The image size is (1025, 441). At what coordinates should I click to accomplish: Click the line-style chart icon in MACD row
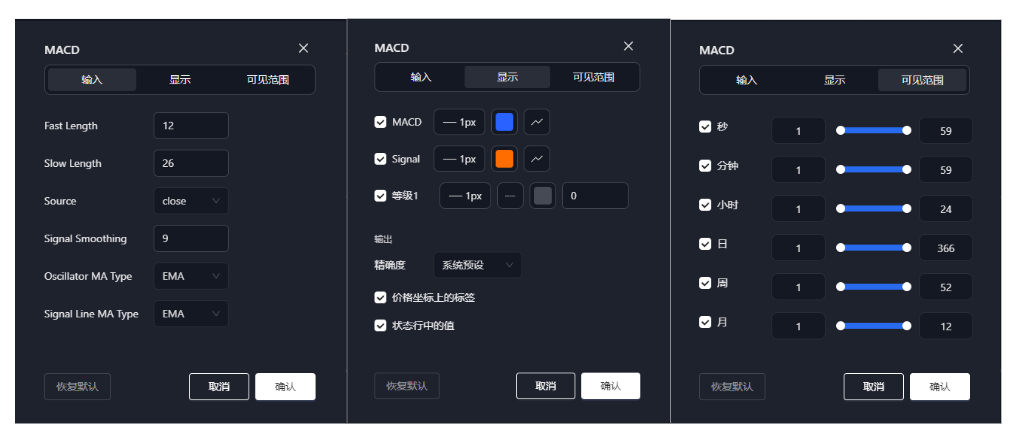point(537,122)
